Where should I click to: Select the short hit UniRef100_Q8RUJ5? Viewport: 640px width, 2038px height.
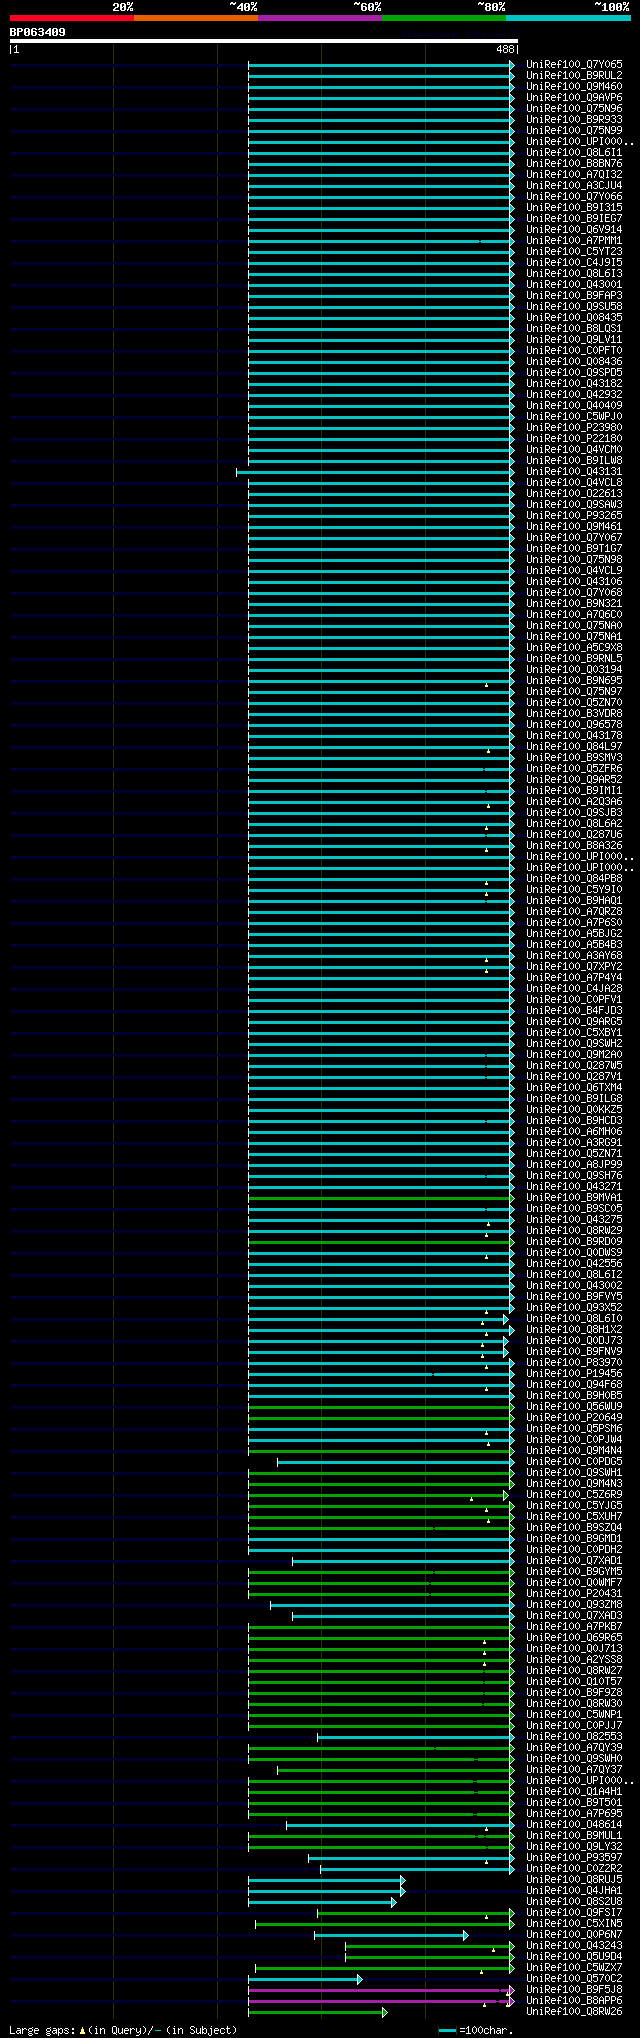pos(574,1879)
